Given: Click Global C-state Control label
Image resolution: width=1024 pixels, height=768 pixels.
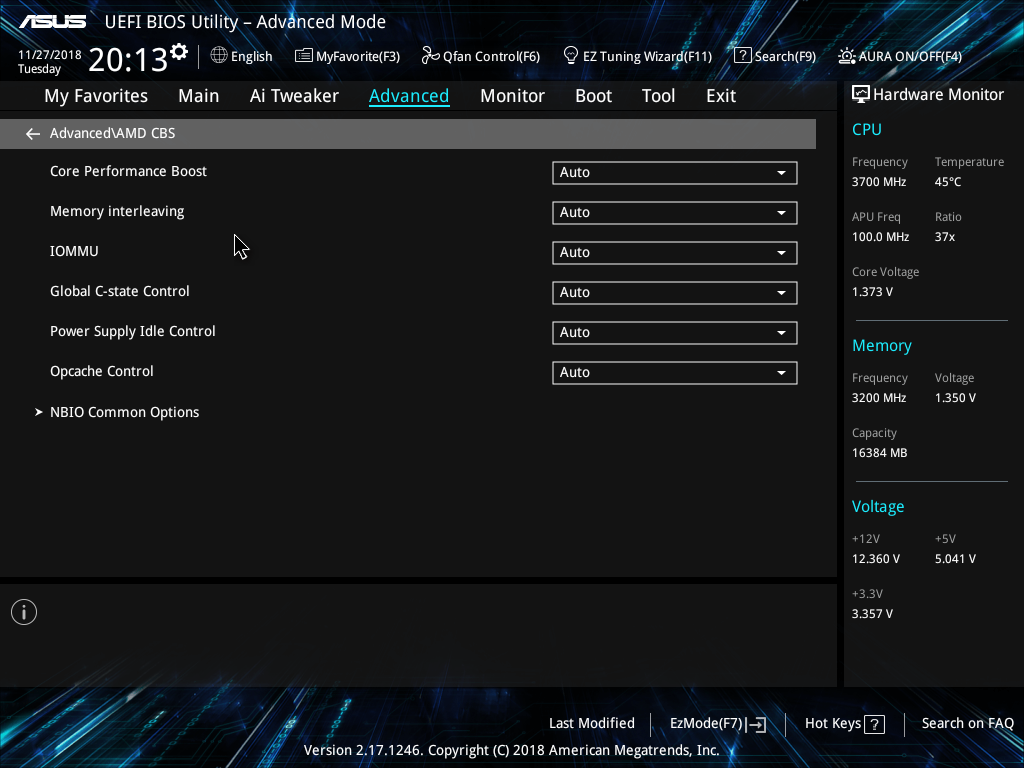Looking at the screenshot, I should point(120,291).
